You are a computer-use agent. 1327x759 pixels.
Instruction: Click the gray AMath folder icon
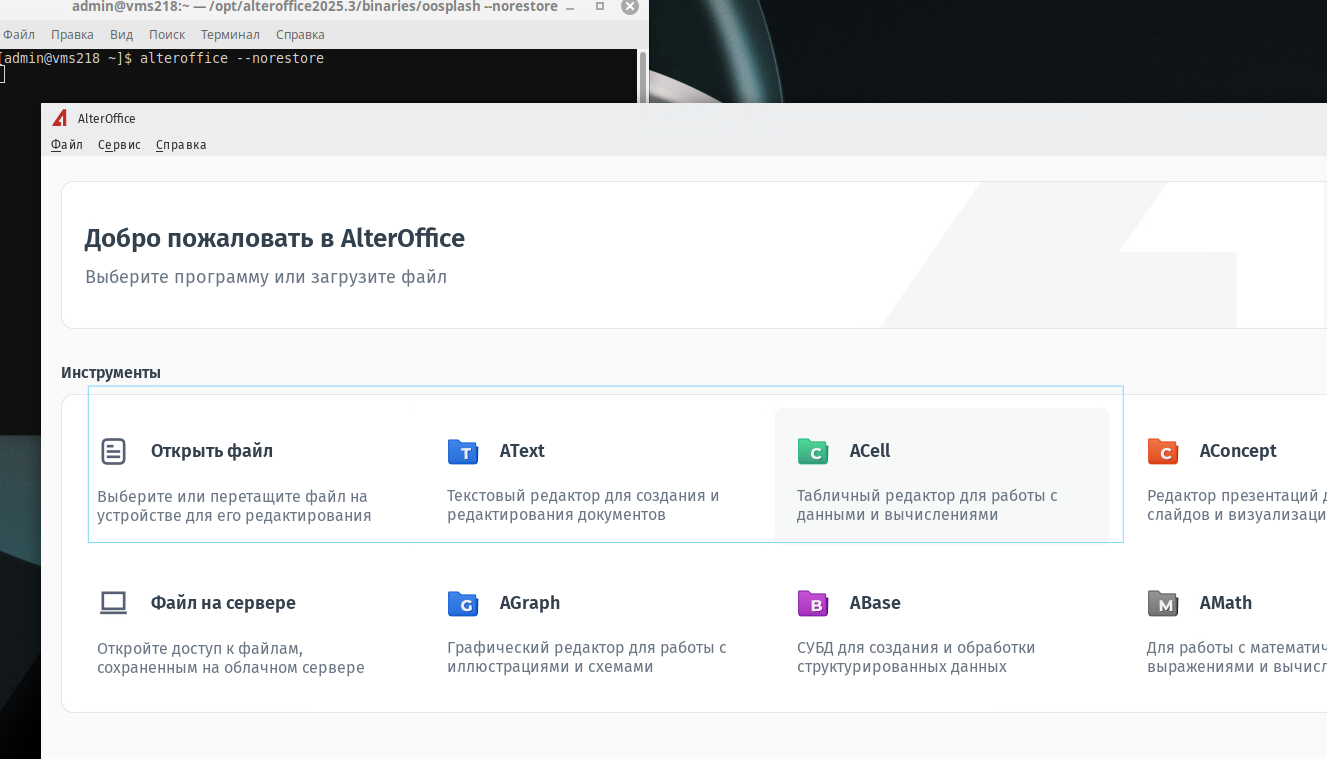(1163, 604)
